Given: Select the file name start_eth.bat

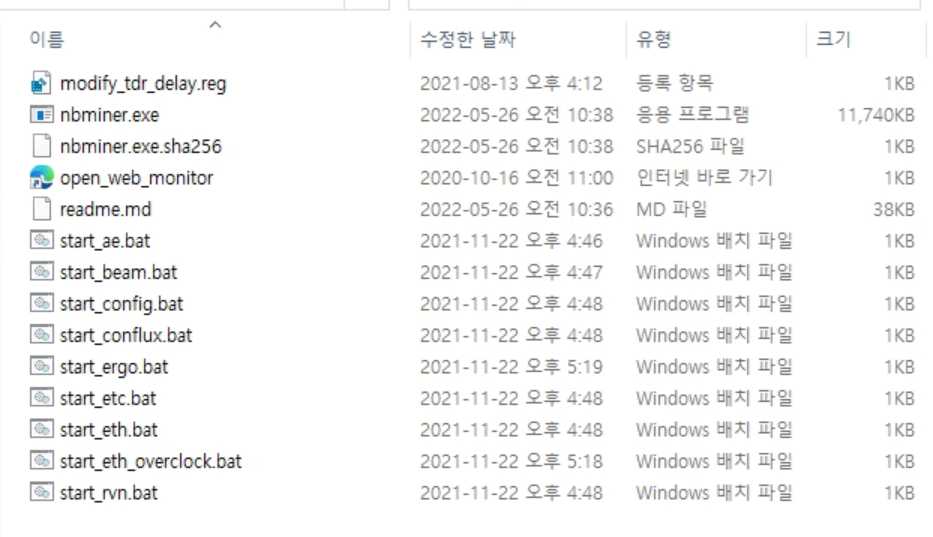Looking at the screenshot, I should coord(108,429).
